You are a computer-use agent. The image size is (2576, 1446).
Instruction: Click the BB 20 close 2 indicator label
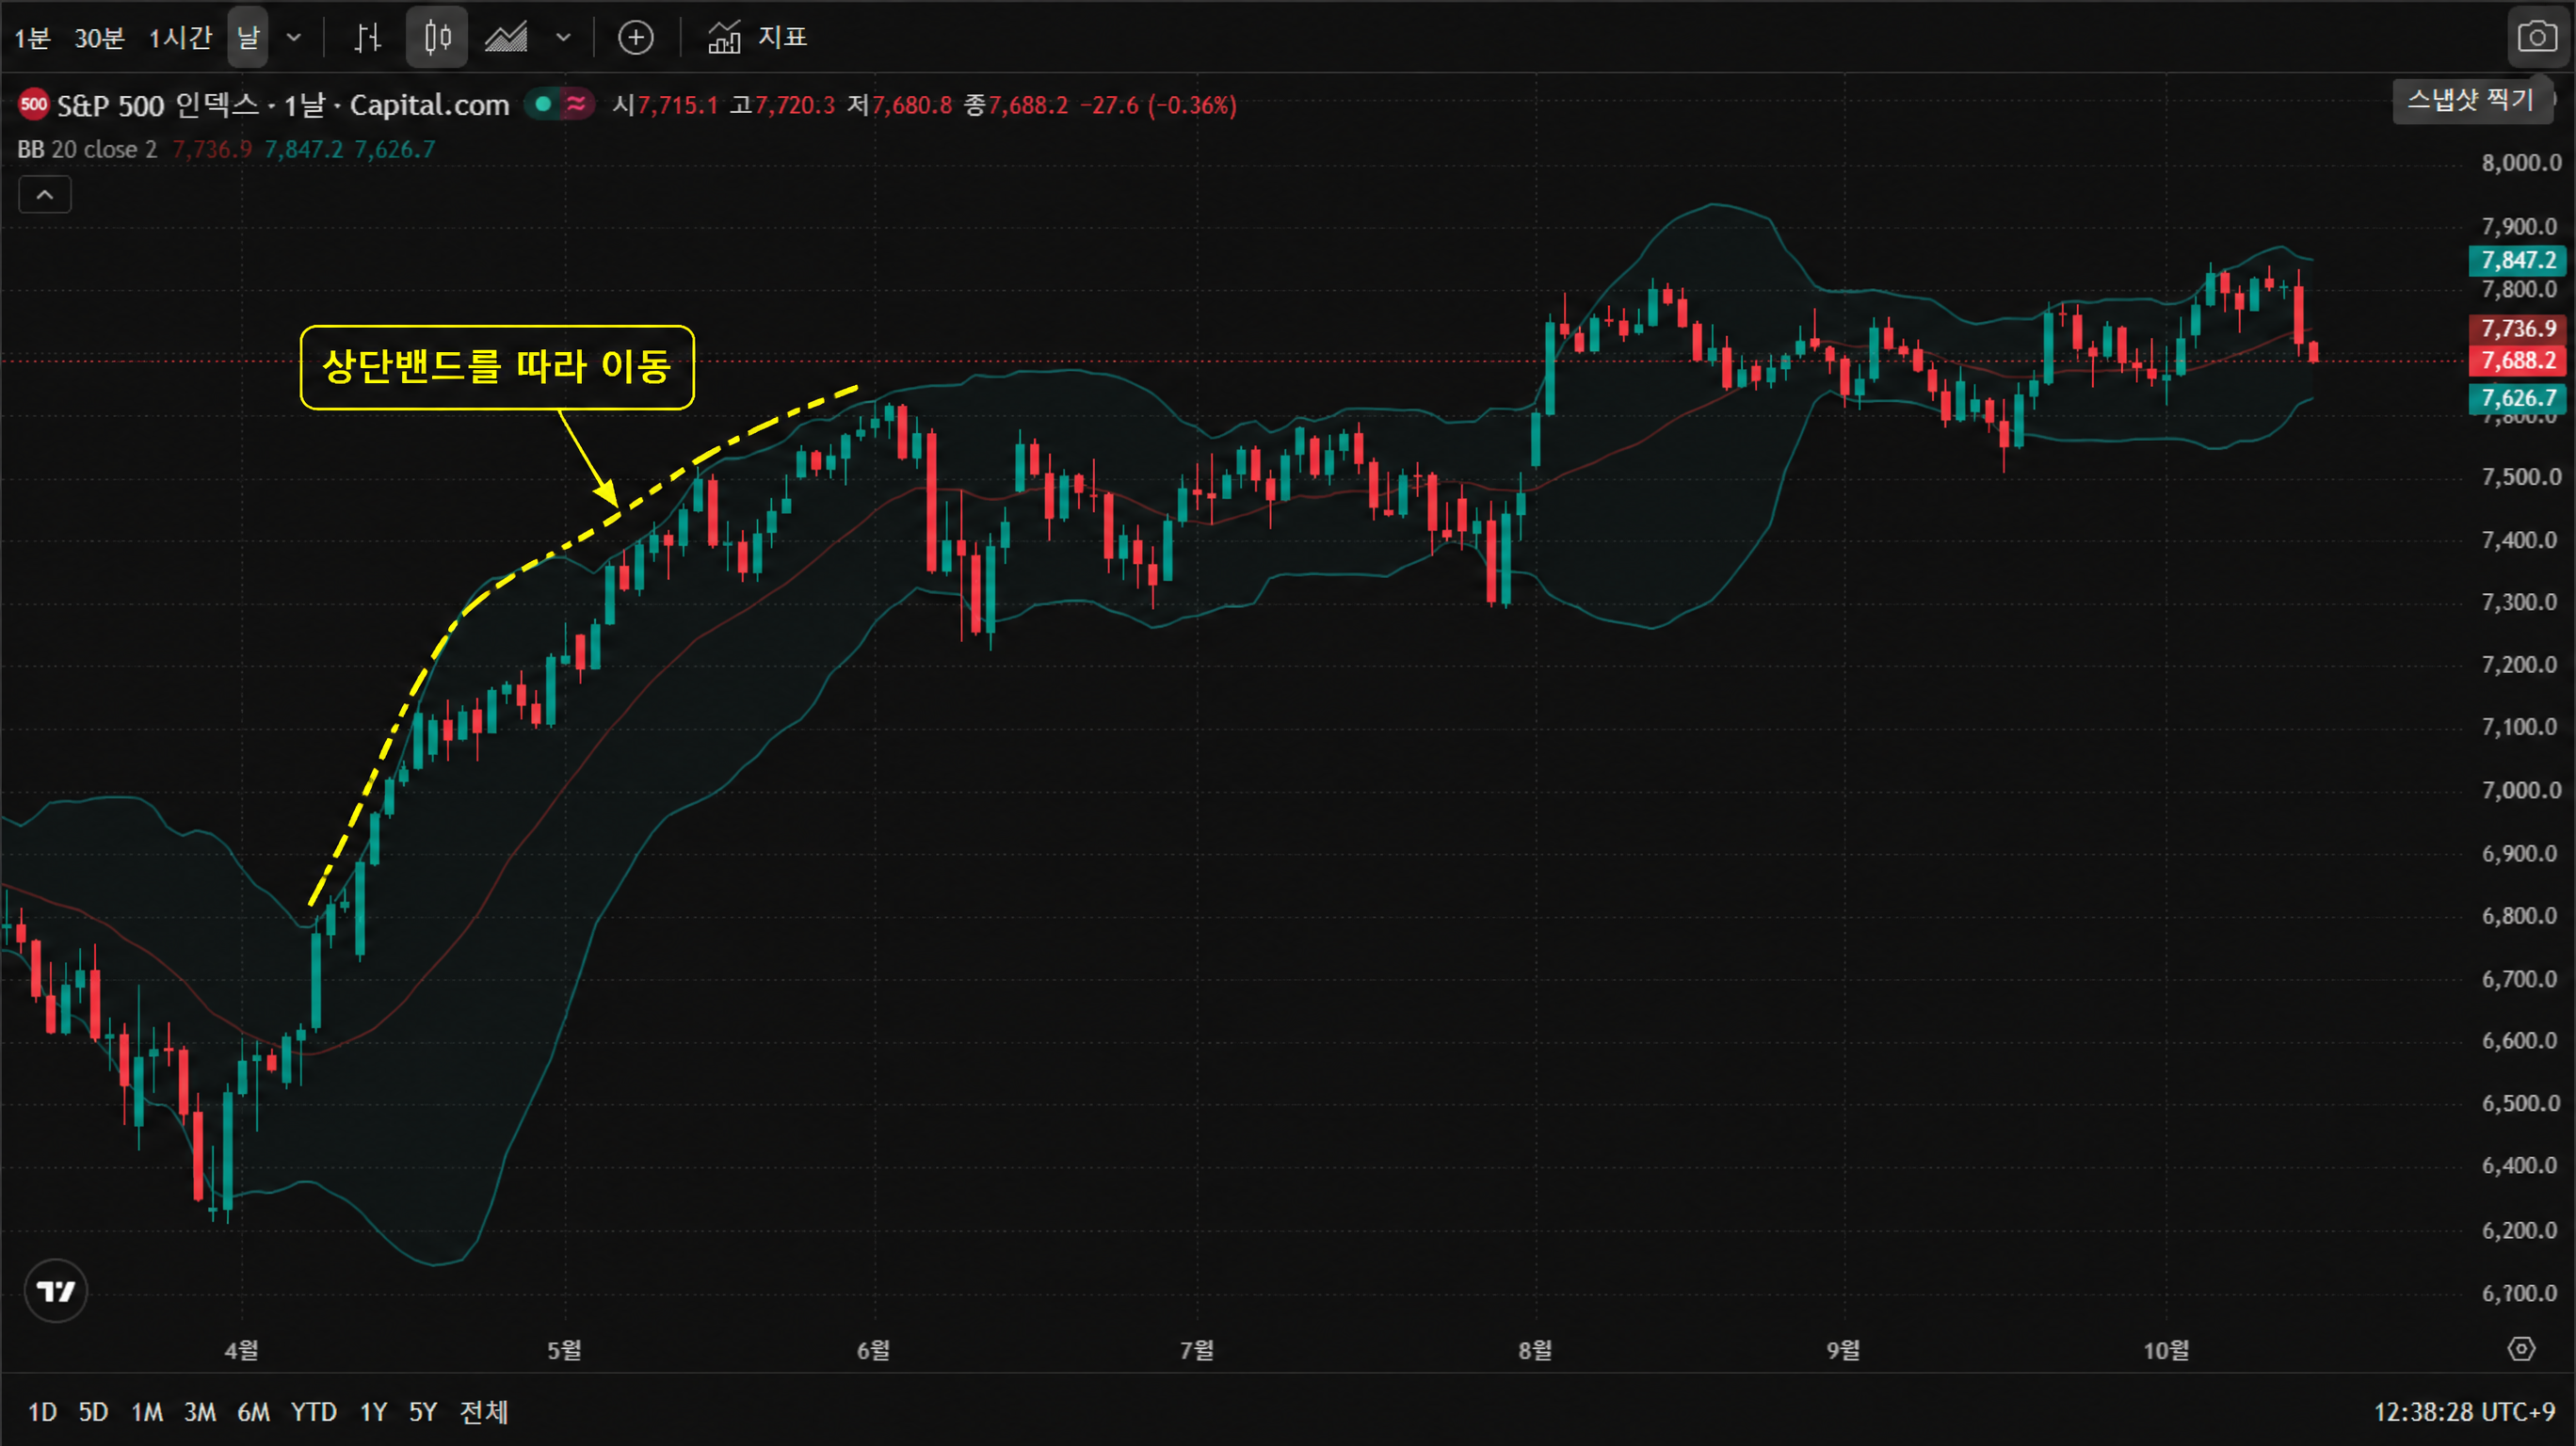pos(87,149)
